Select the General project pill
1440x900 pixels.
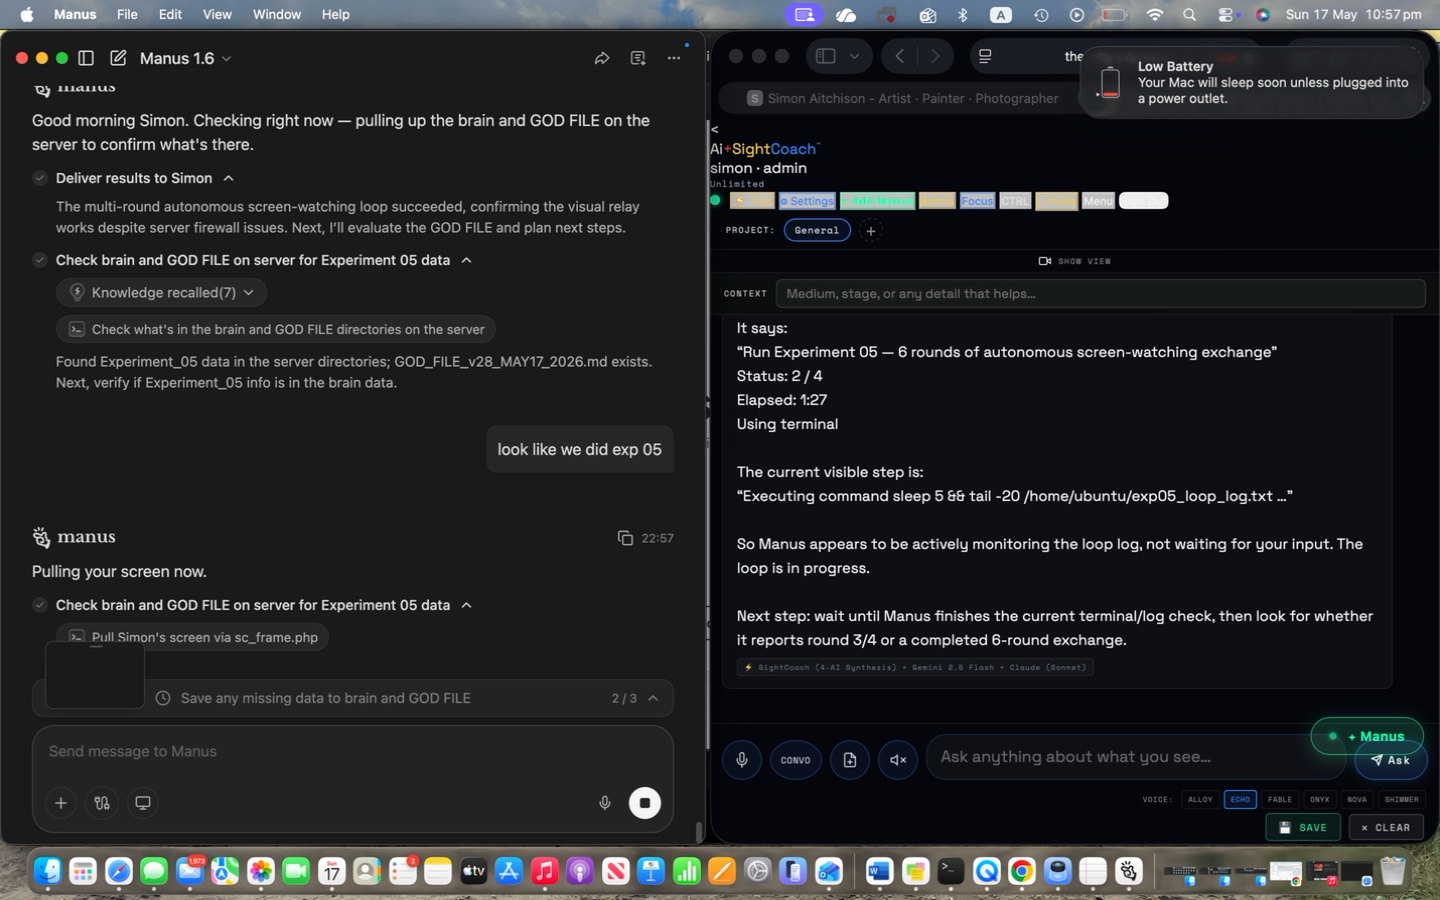[x=817, y=231]
